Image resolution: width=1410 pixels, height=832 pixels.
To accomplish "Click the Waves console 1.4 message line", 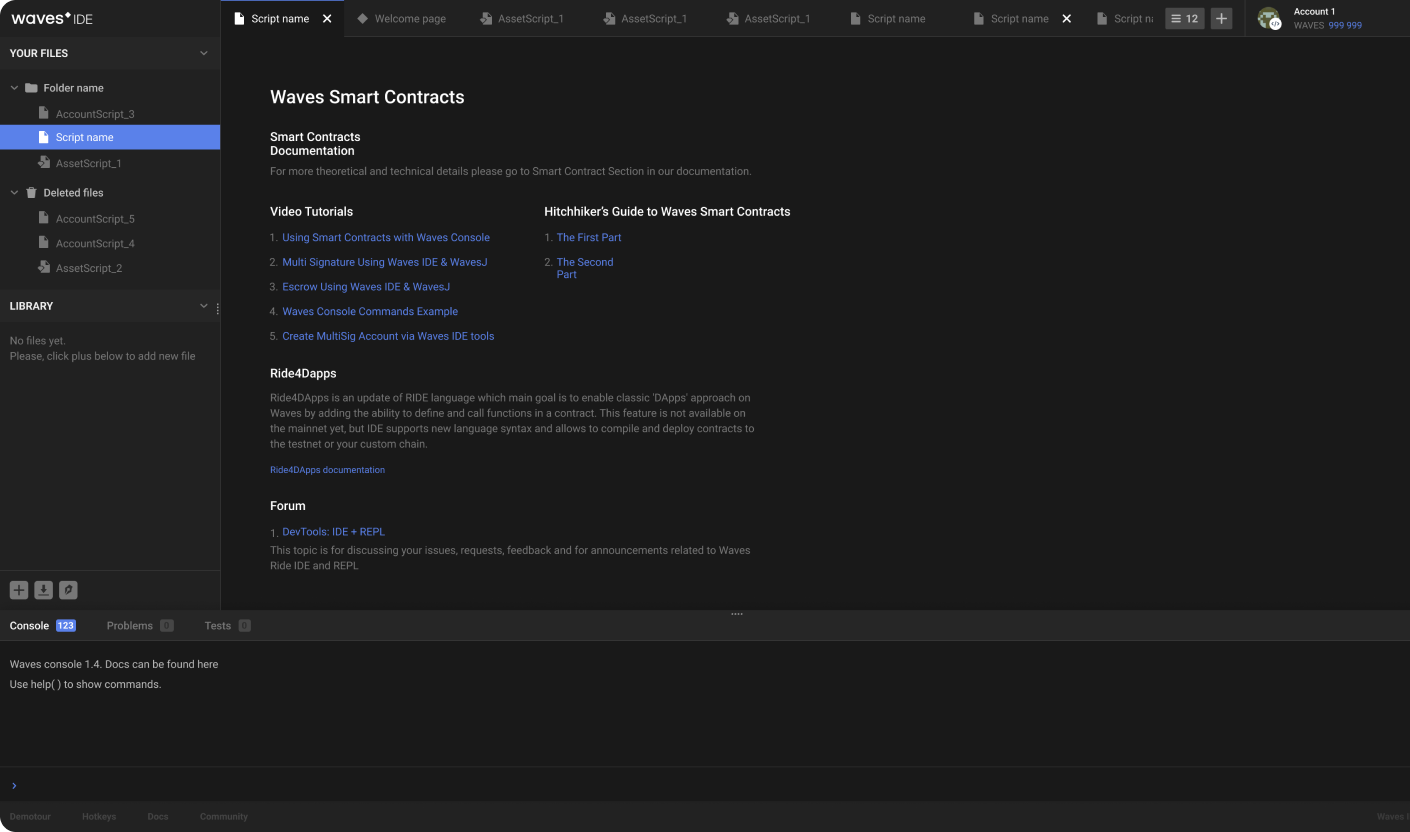I will point(114,664).
